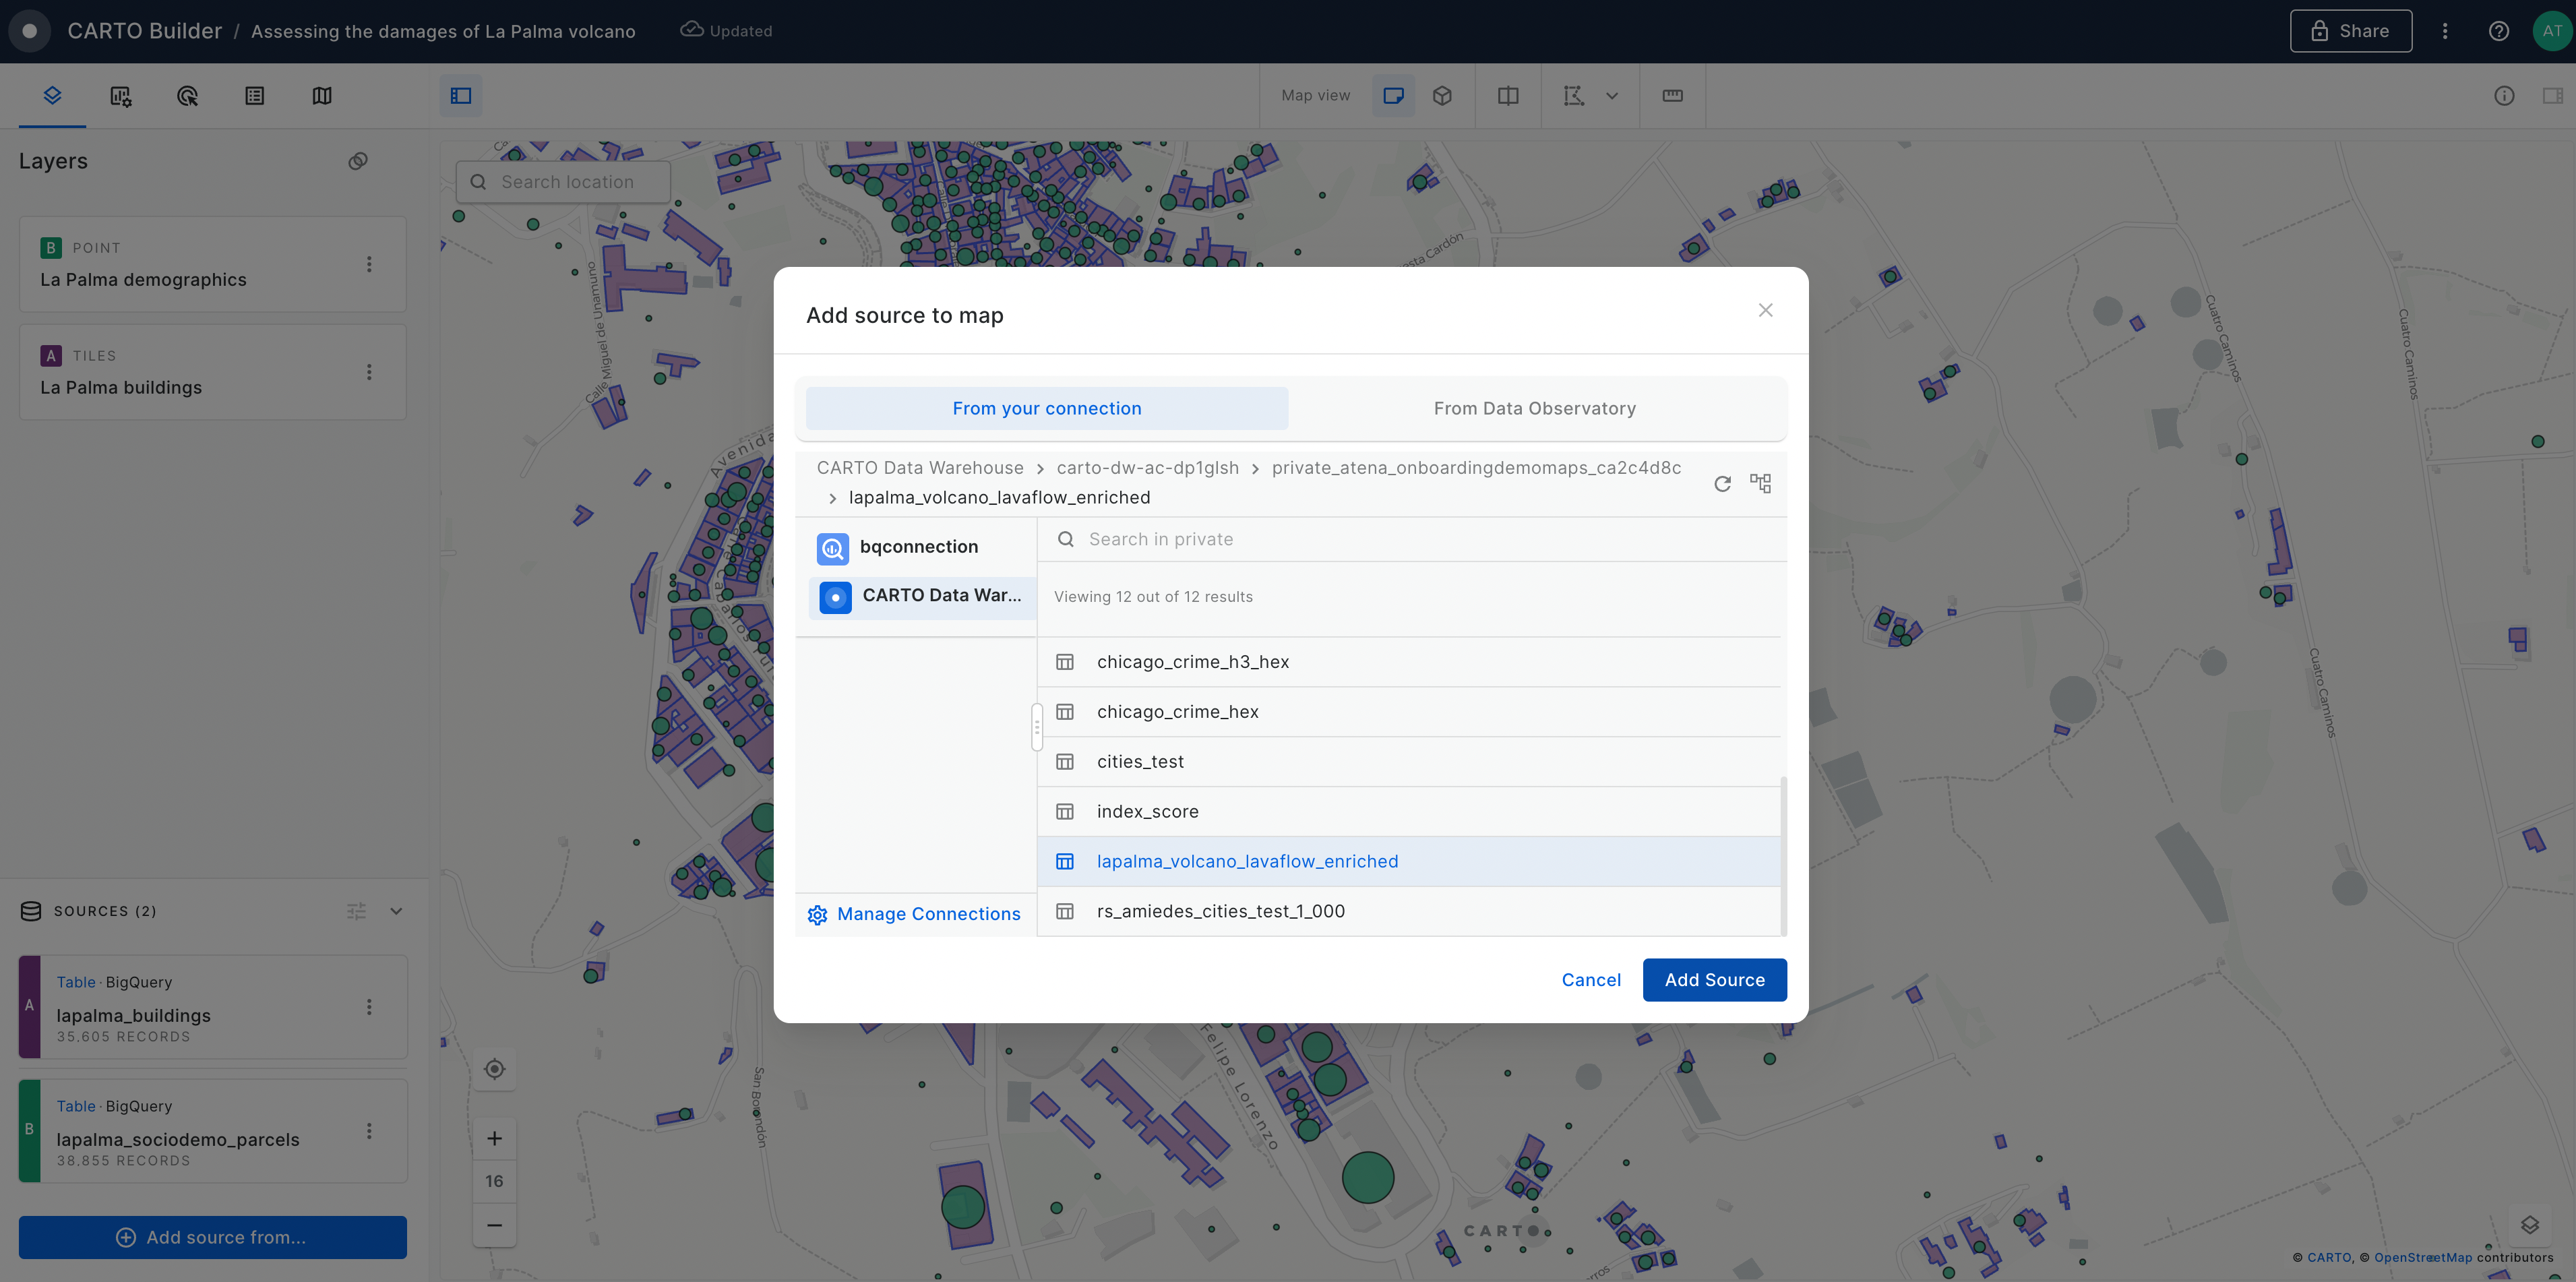
Task: Click the Search in private field
Action: (1412, 539)
